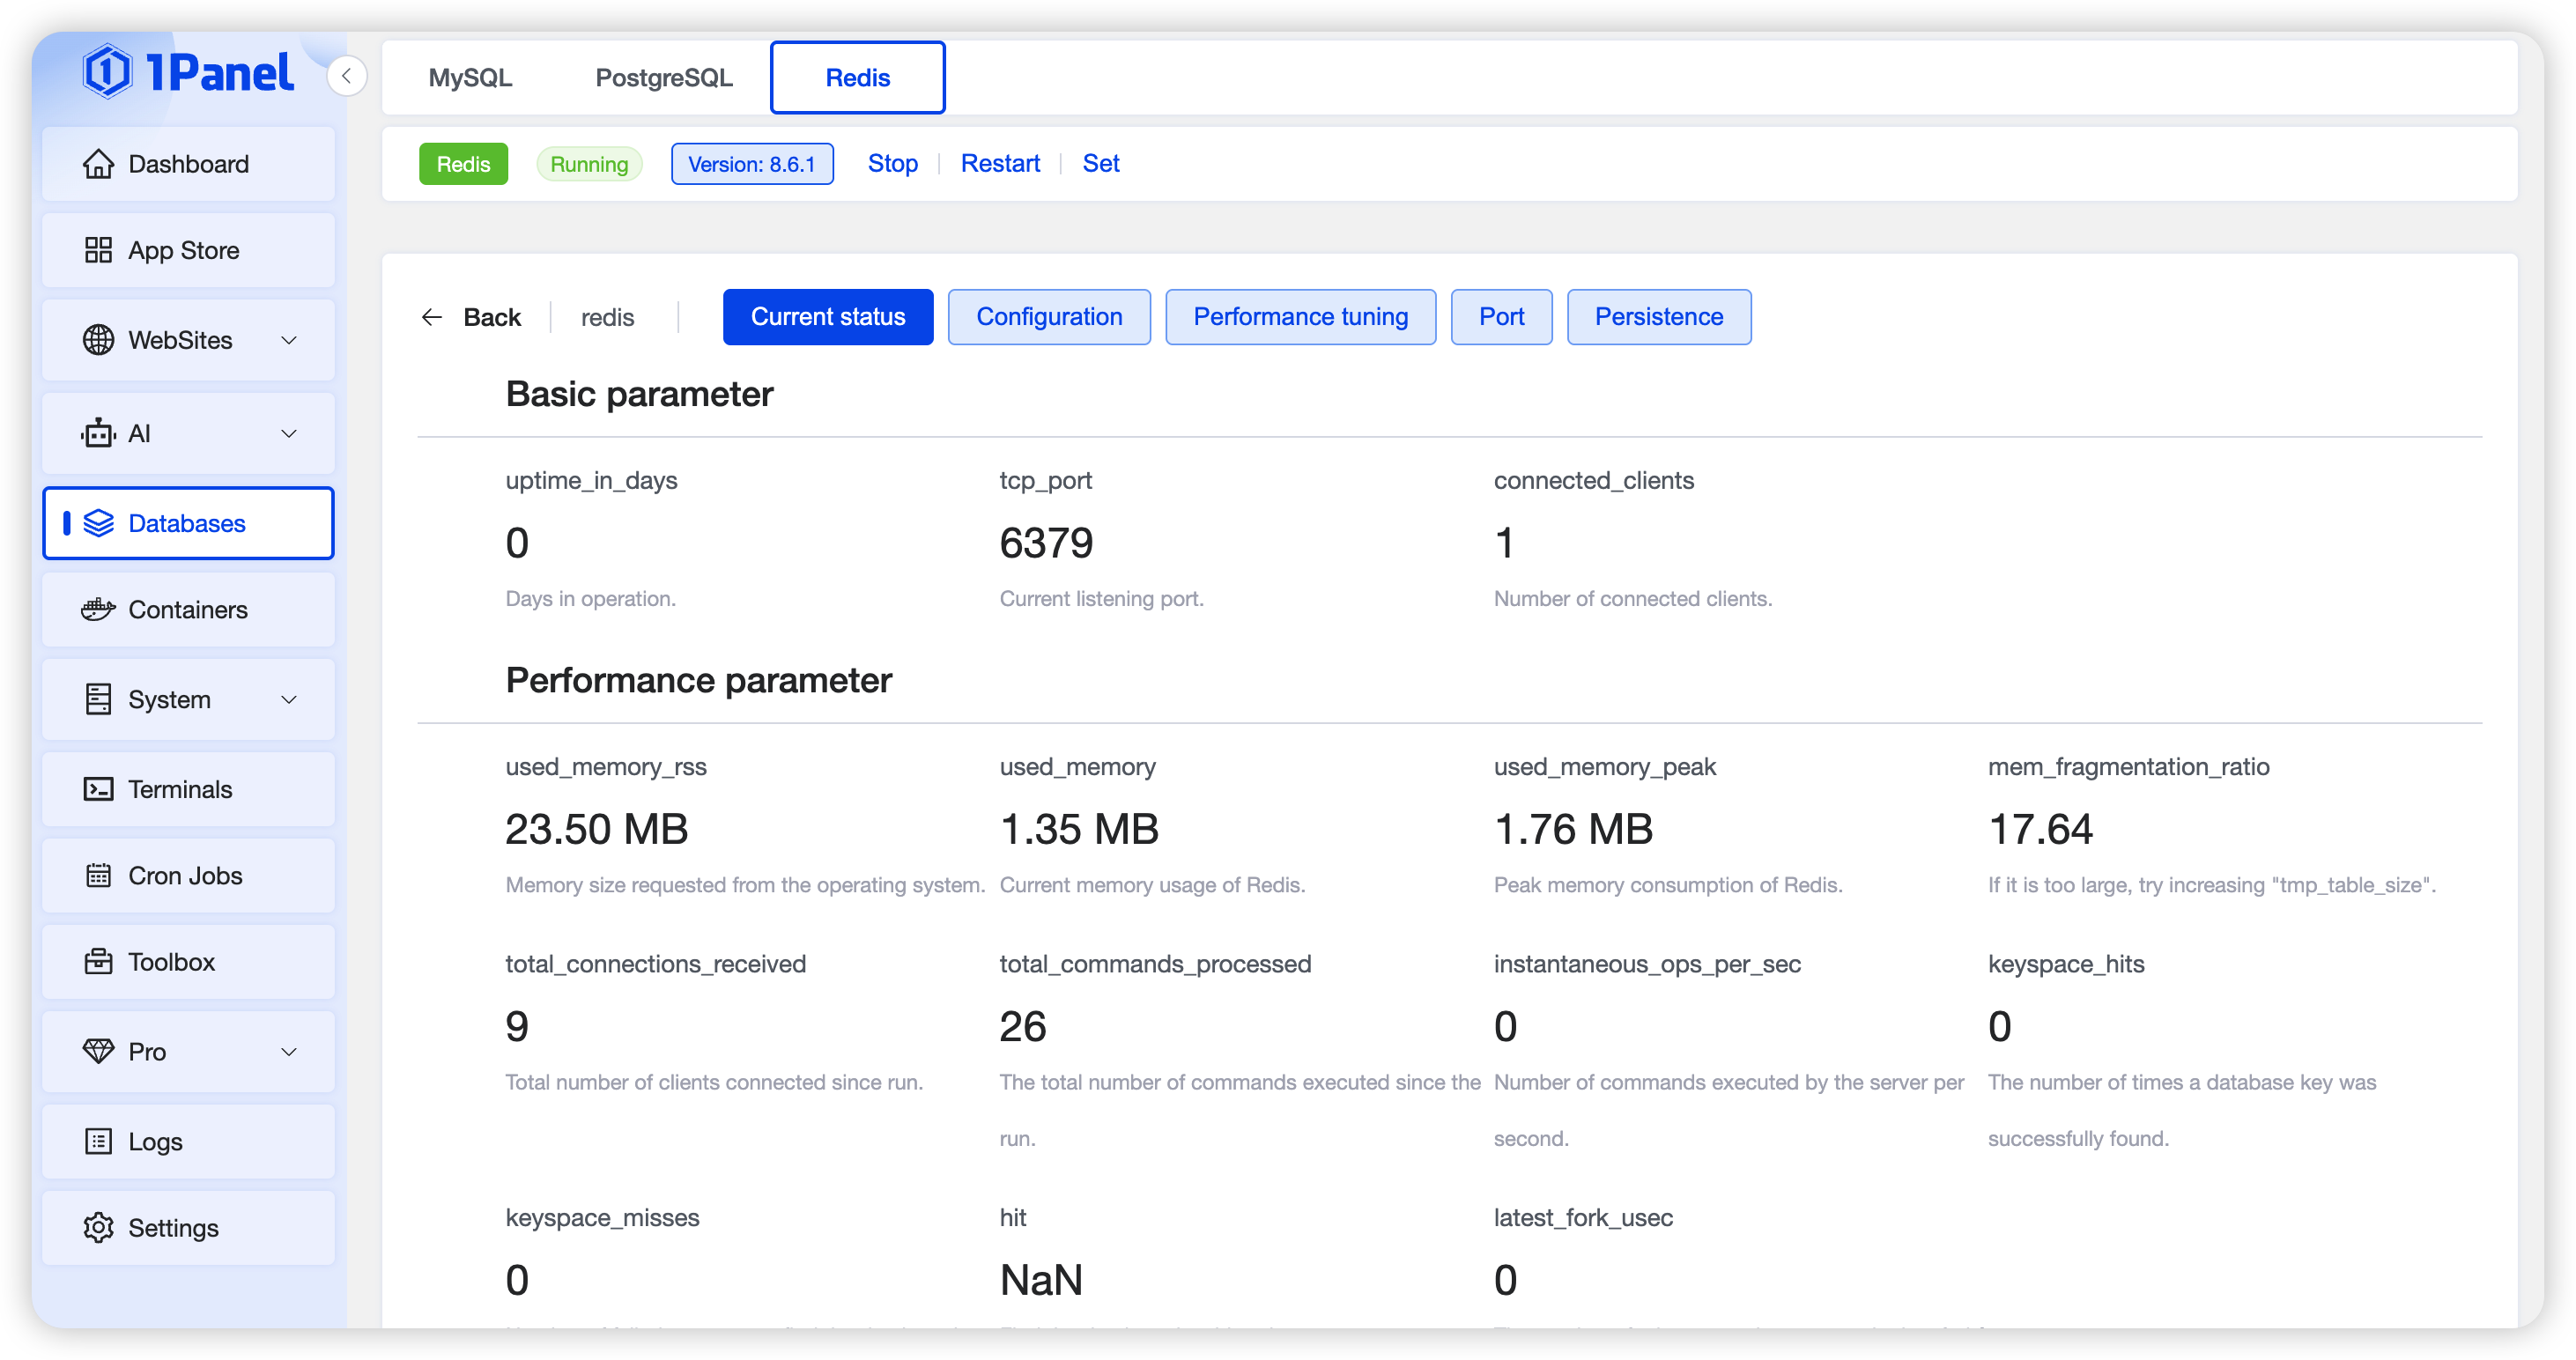Click the Settings gear icon

coord(98,1228)
